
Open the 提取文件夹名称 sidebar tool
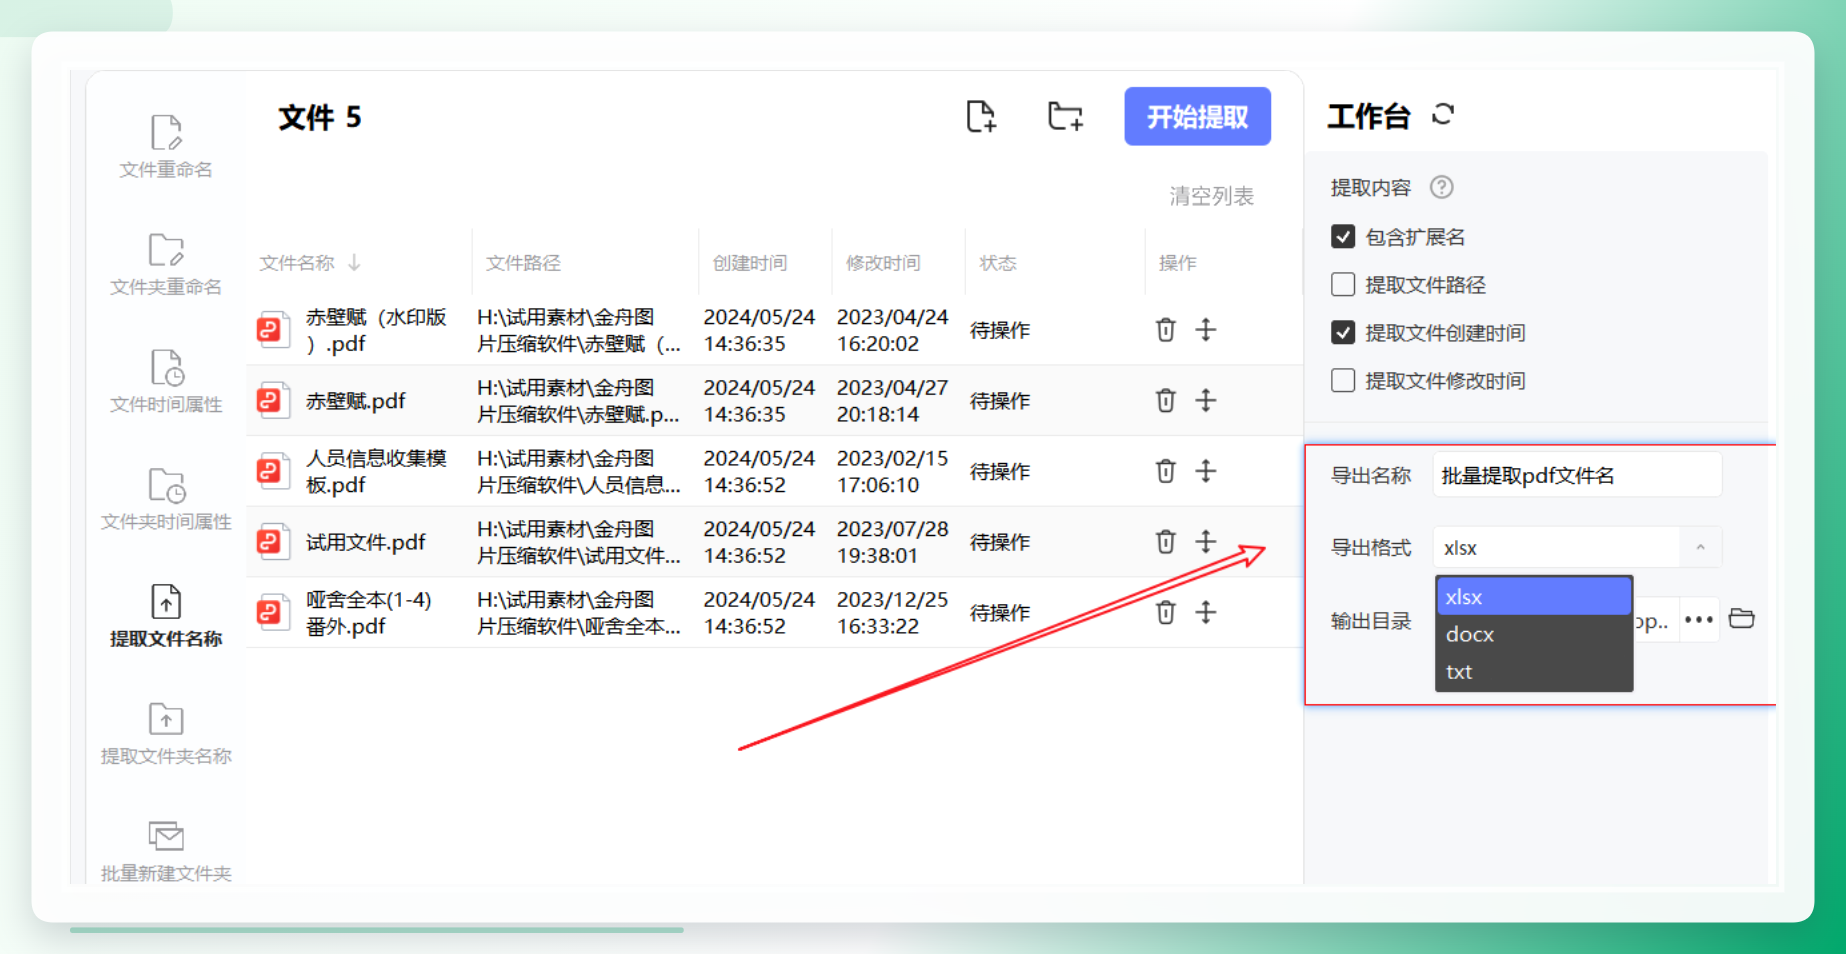pyautogui.click(x=166, y=734)
